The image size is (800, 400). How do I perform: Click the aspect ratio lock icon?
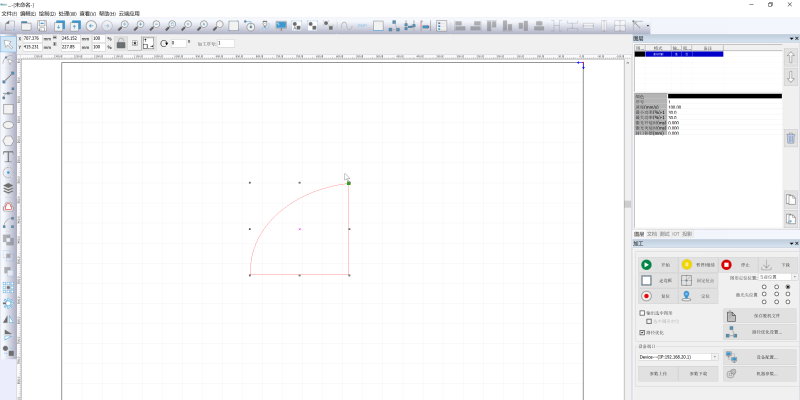[121, 43]
